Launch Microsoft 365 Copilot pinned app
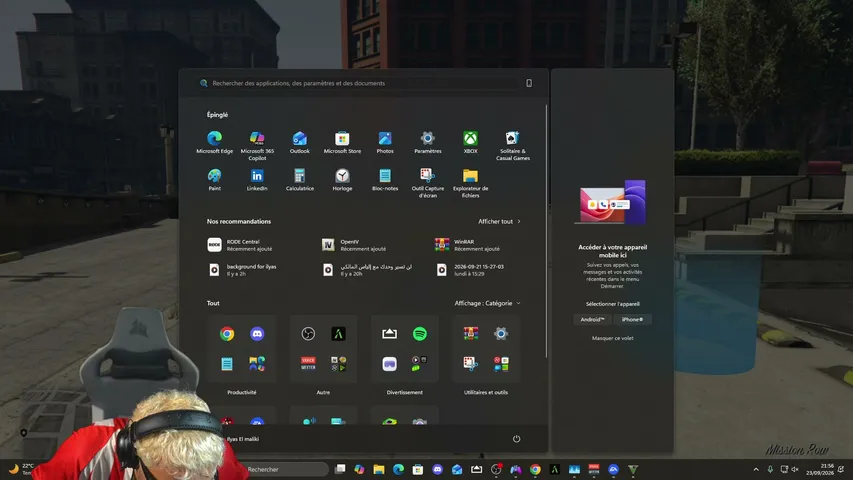This screenshot has width=853, height=480. click(257, 145)
